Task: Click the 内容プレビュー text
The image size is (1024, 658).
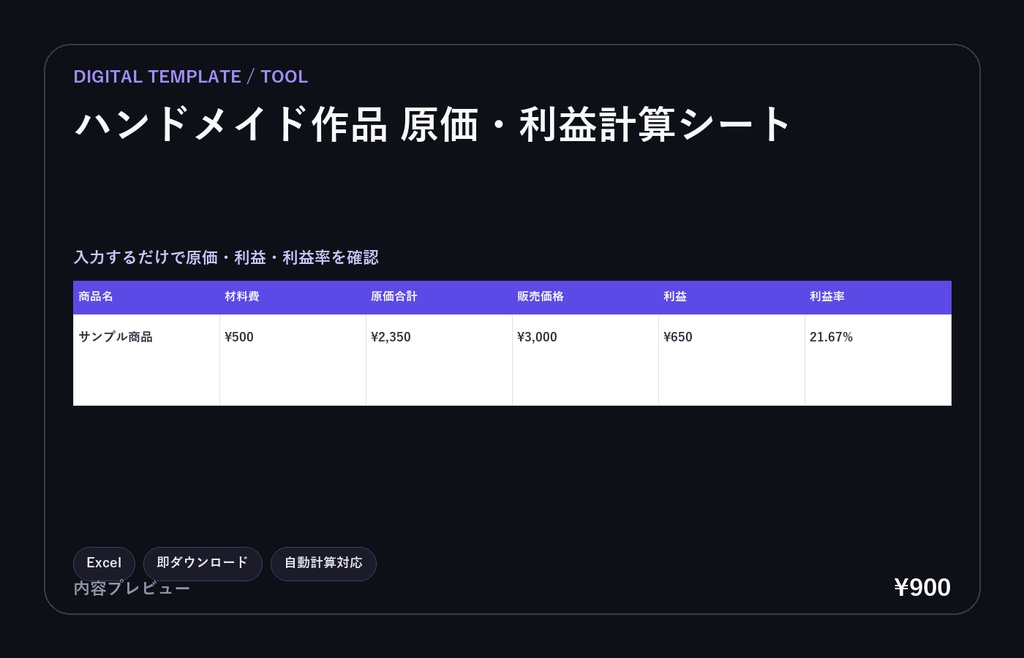Action: [x=132, y=588]
